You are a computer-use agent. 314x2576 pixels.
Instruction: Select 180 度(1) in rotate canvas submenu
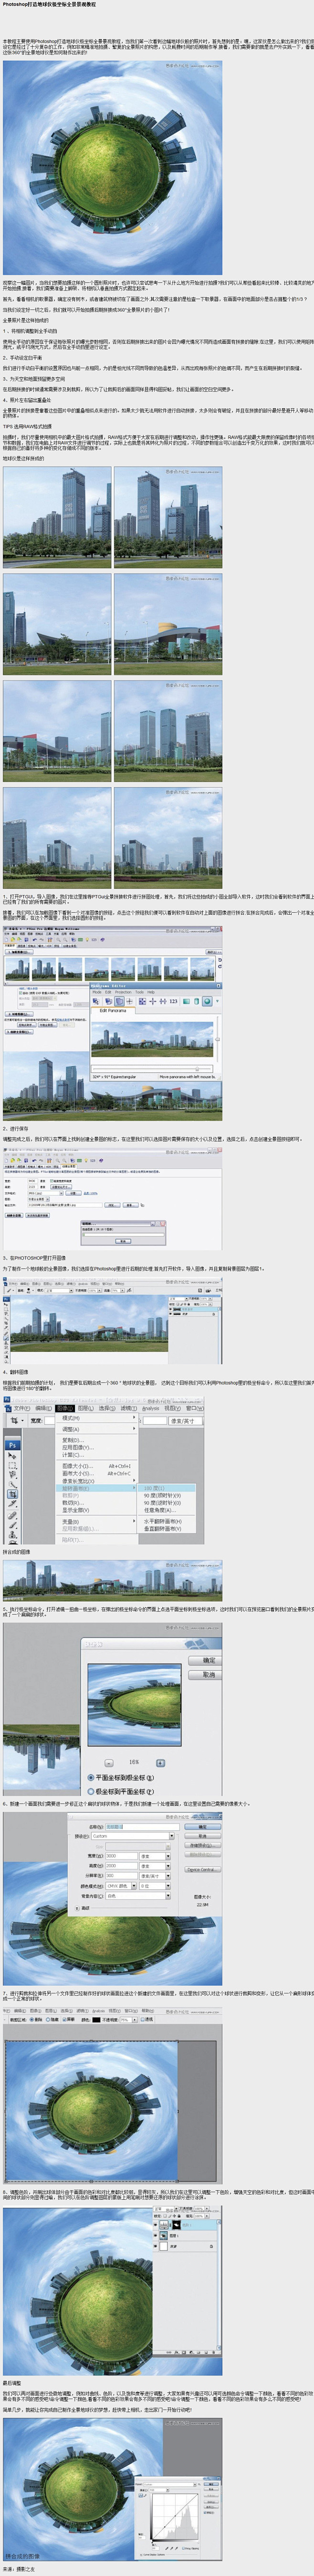165,1487
